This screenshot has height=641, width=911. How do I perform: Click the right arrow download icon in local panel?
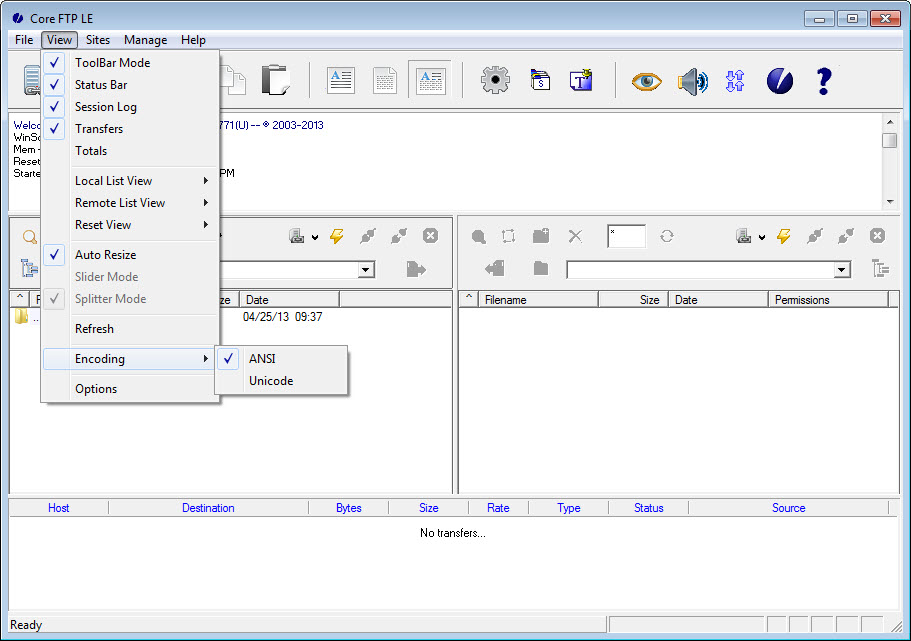(416, 269)
